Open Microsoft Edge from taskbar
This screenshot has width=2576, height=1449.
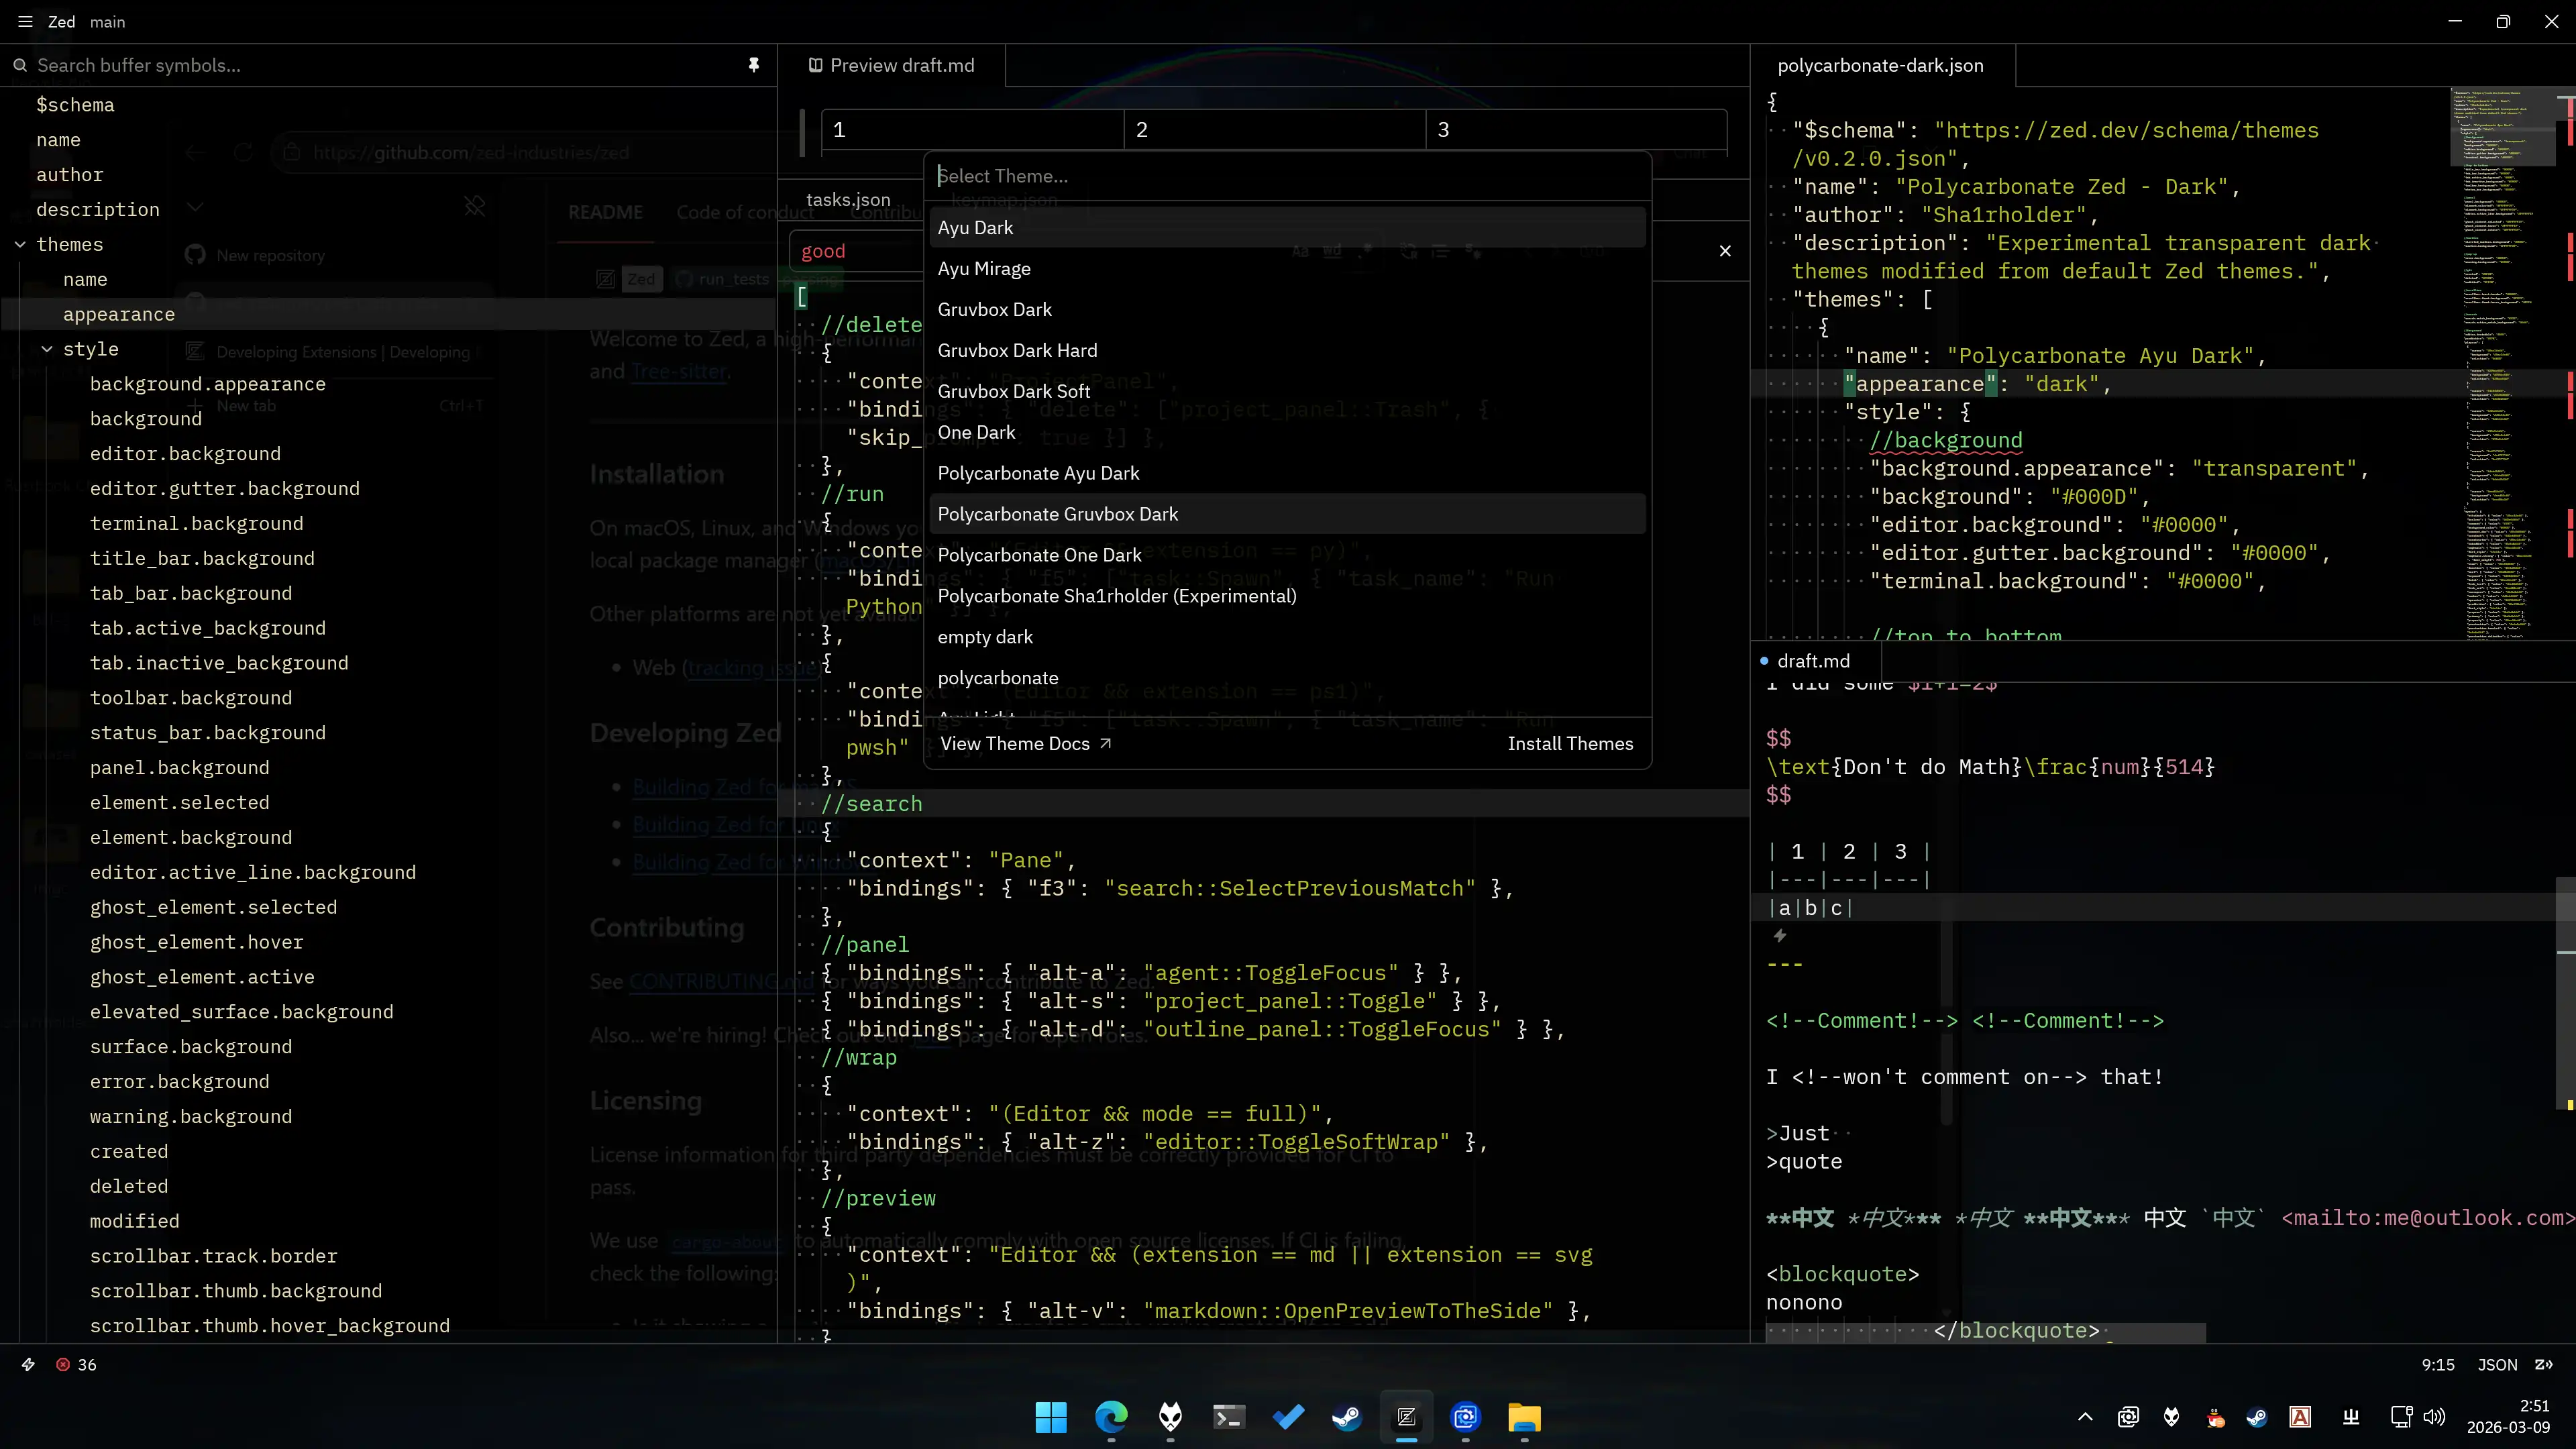1111,1417
